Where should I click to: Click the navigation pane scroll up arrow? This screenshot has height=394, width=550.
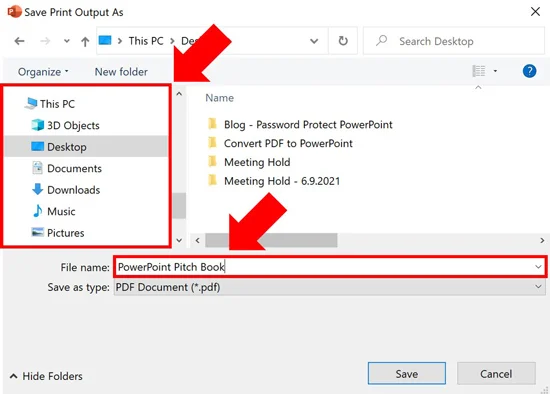click(x=179, y=94)
